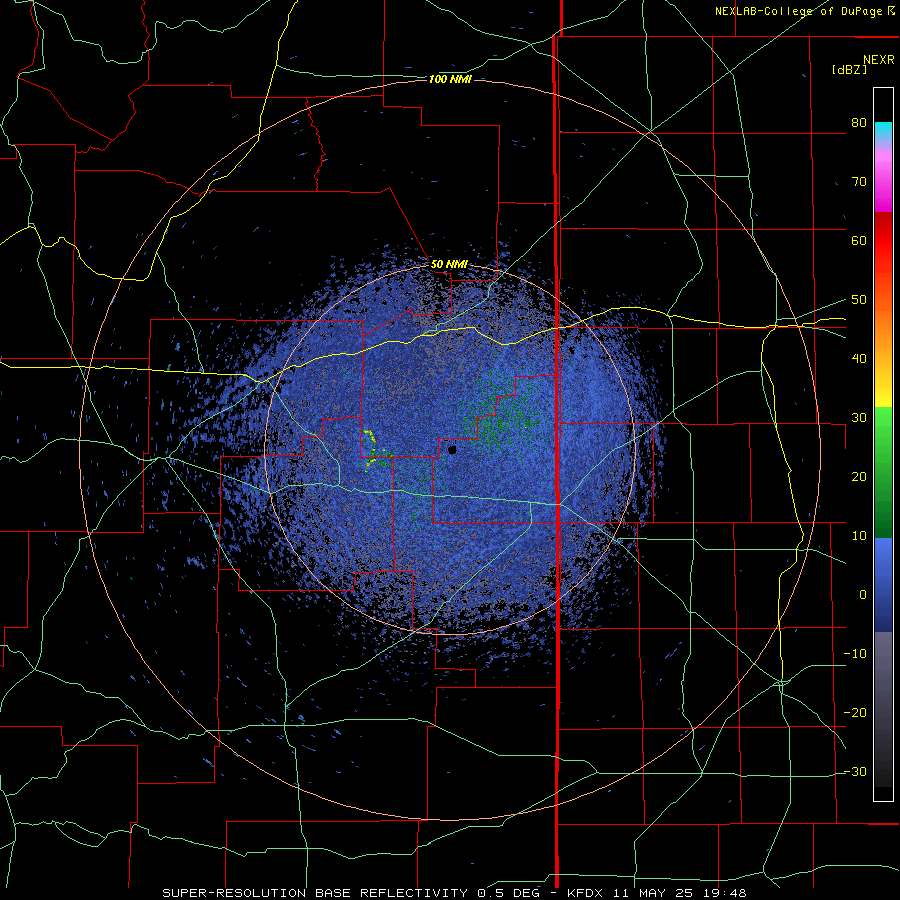Click the 50 value on the dBZ scale
Screen dimensions: 900x900
coord(859,300)
